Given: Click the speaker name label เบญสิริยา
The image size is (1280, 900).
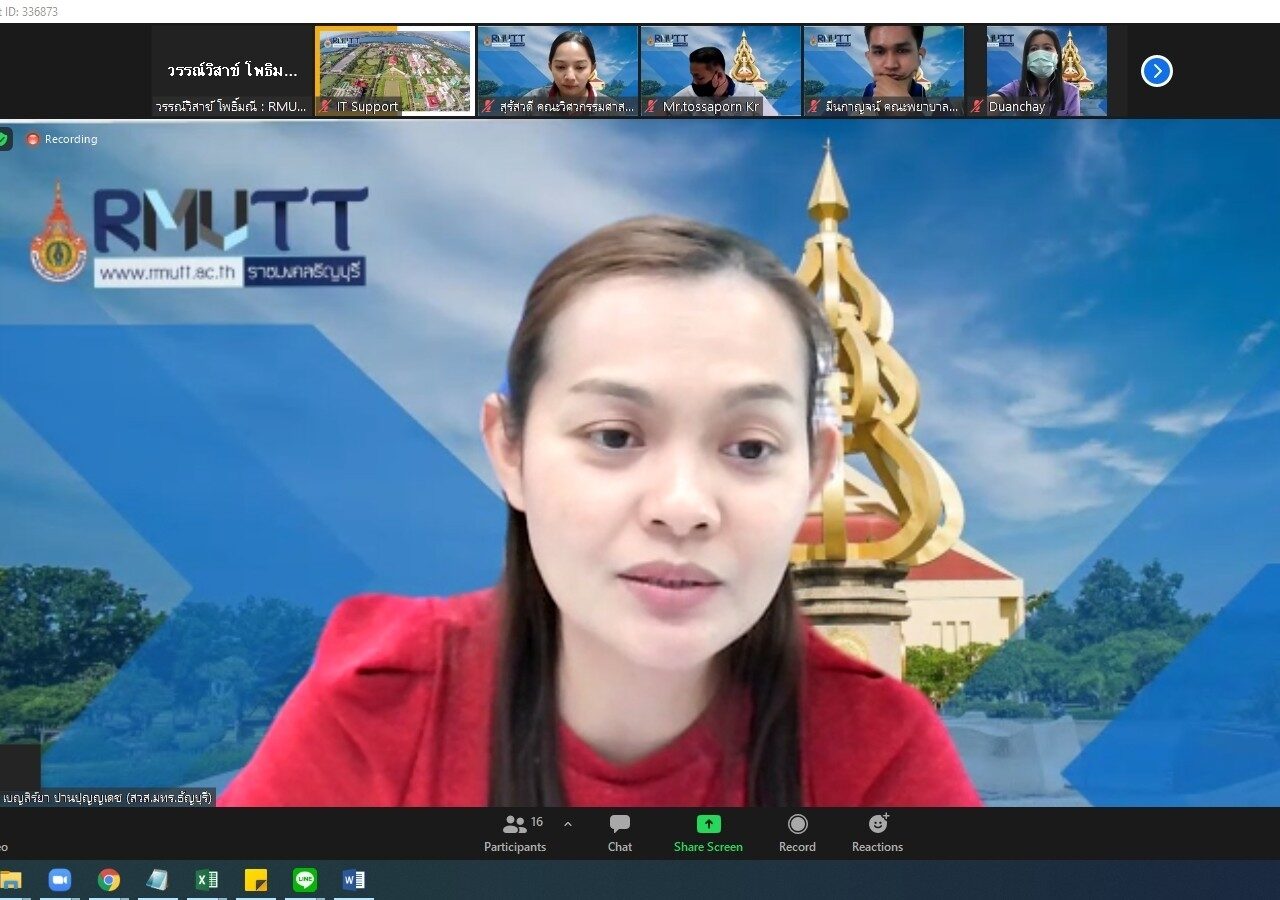Looking at the screenshot, I should point(108,798).
